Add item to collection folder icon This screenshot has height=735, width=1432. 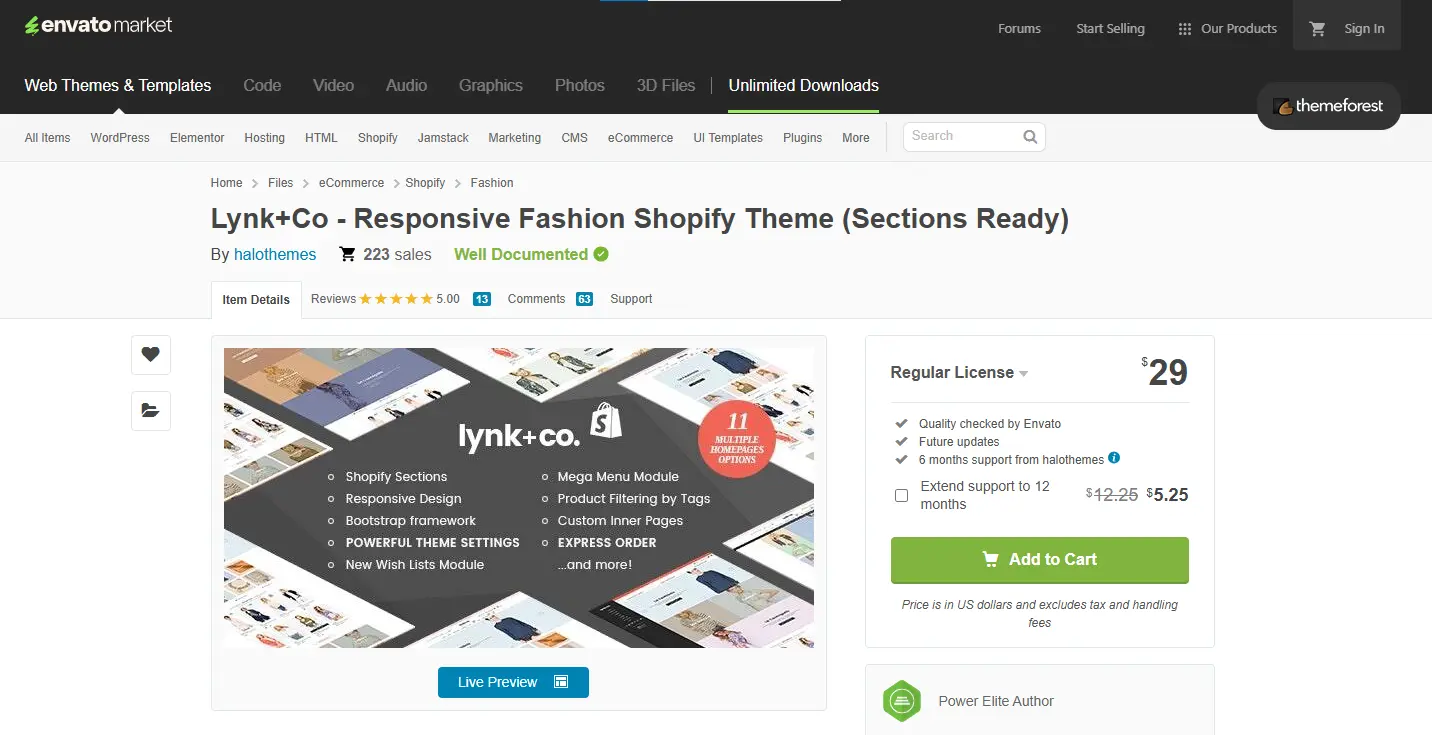point(151,410)
